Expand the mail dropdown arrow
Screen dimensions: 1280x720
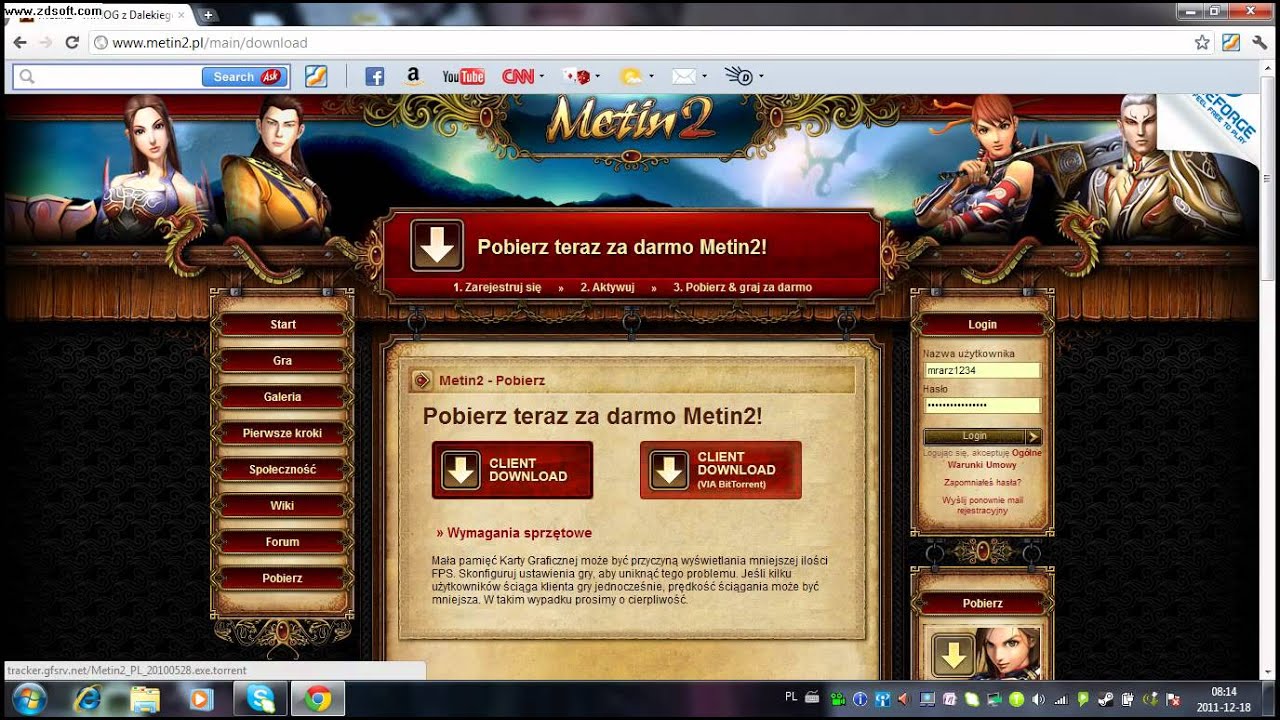pyautogui.click(x=705, y=77)
